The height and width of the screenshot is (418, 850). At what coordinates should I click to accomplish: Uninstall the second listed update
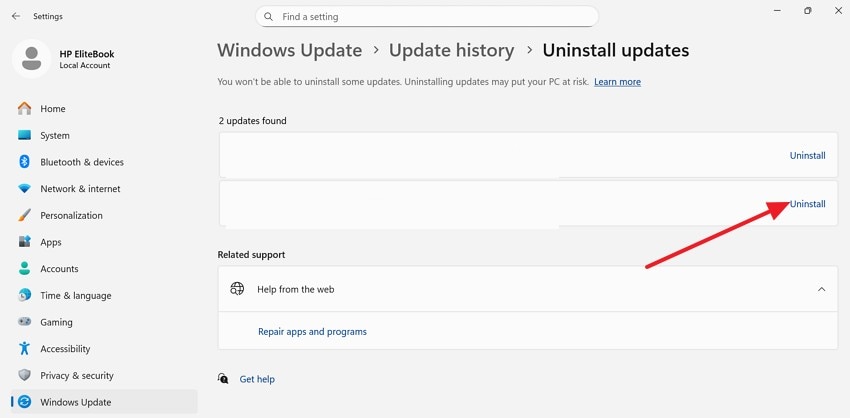[x=807, y=204]
